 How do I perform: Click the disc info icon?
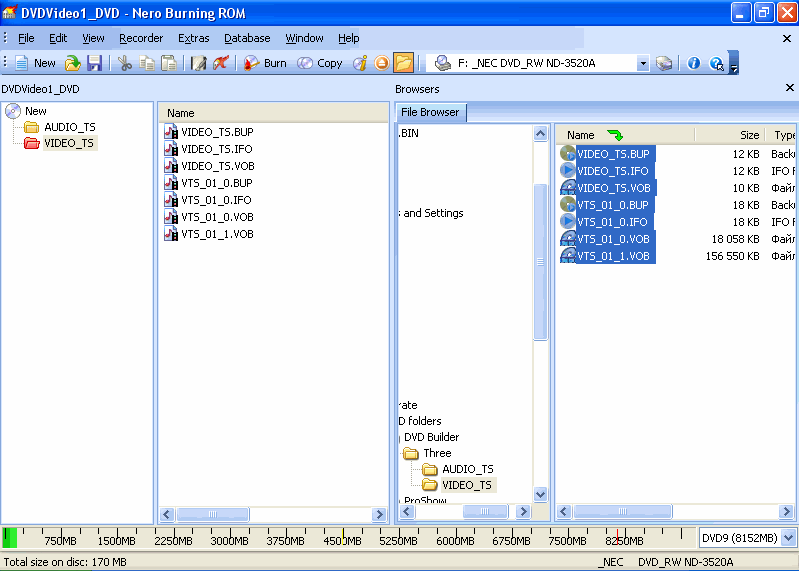[x=360, y=63]
